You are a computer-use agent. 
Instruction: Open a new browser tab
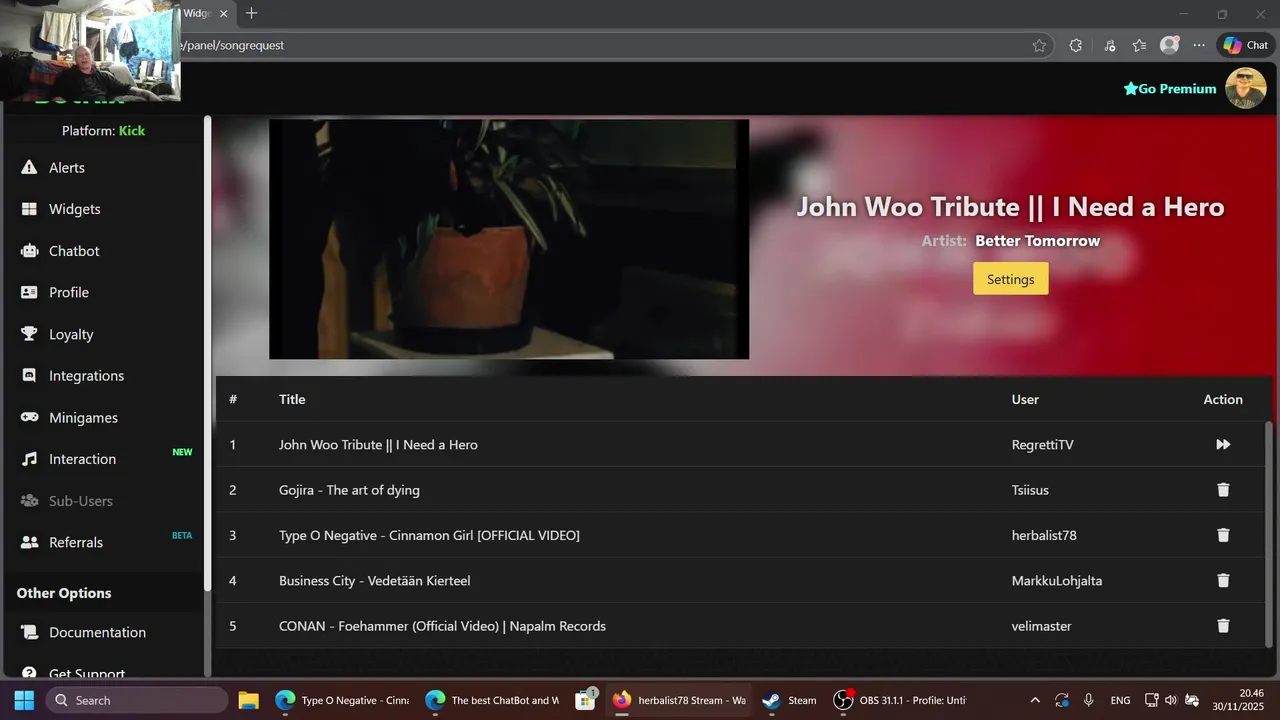point(252,13)
